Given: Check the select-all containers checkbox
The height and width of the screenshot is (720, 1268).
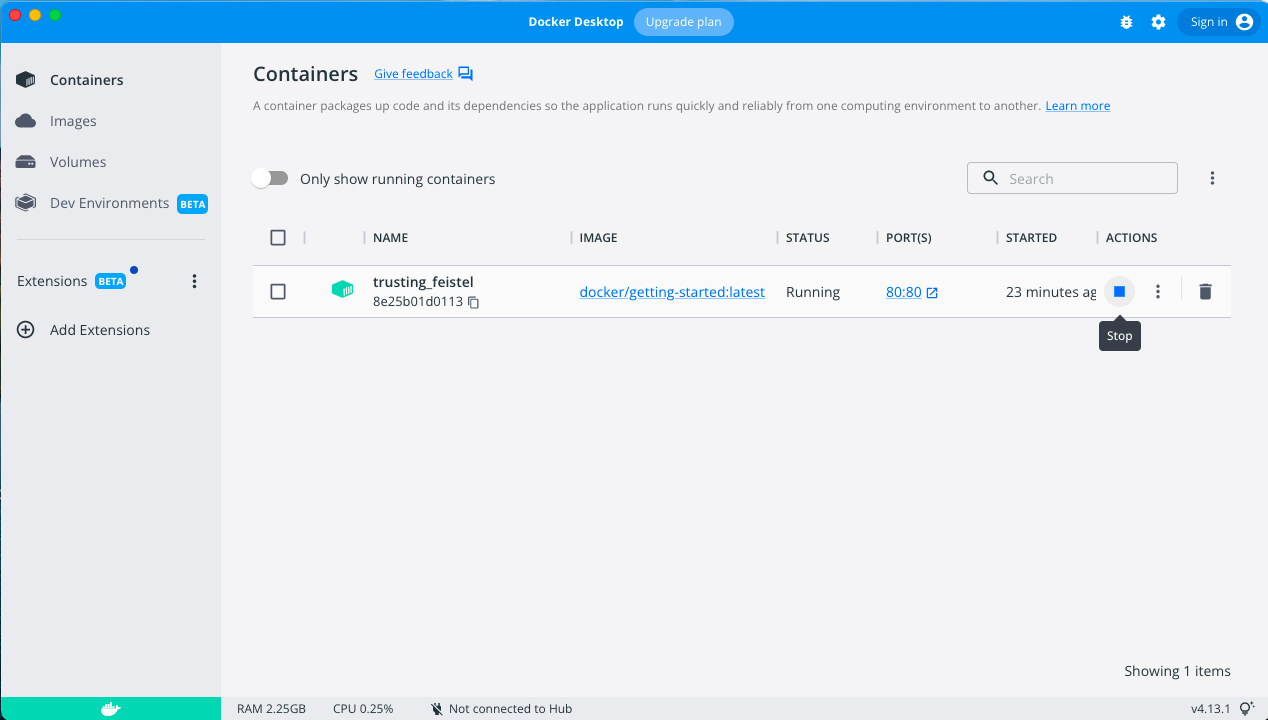Looking at the screenshot, I should 278,238.
